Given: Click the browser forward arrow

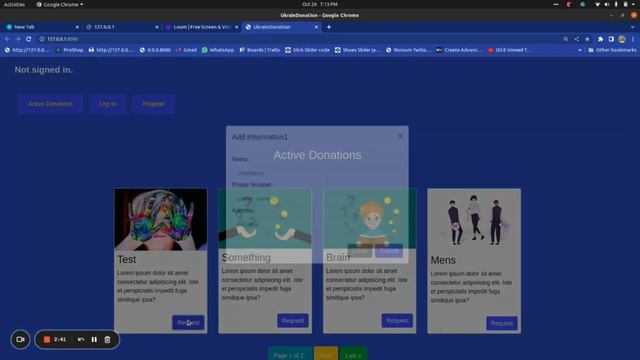Looking at the screenshot, I should click(x=18, y=39).
